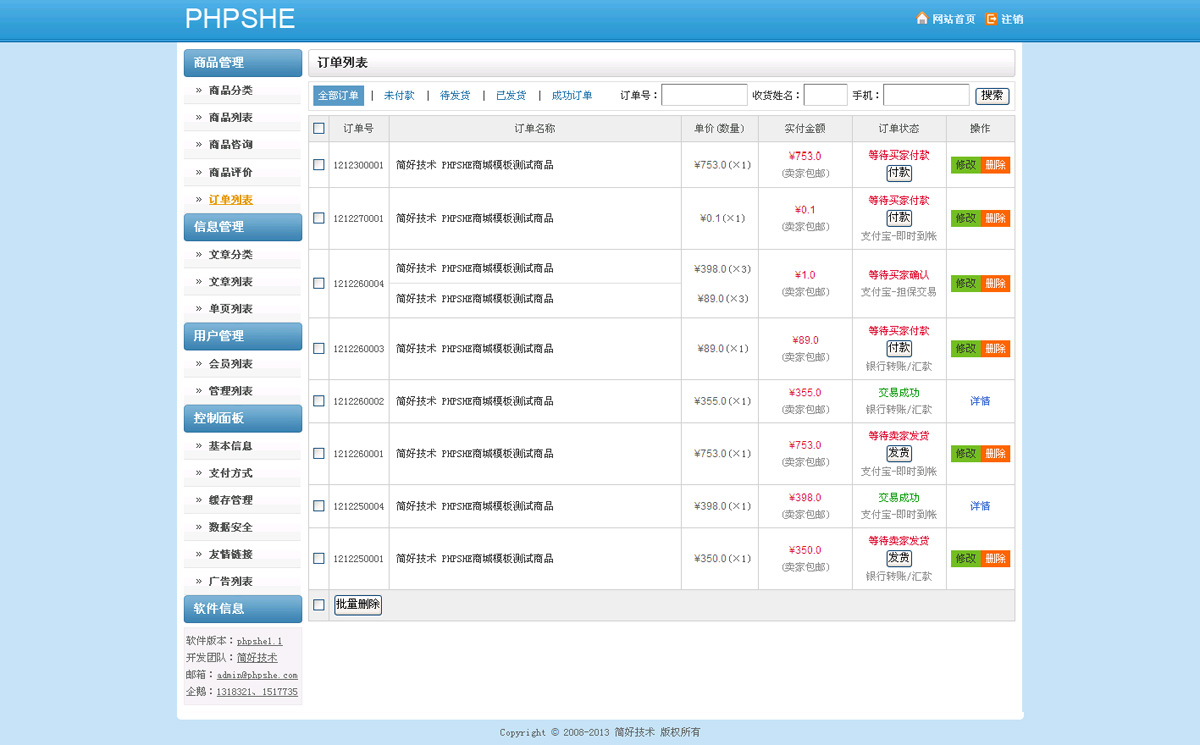Check the checkbox for order 1212250001

point(318,558)
